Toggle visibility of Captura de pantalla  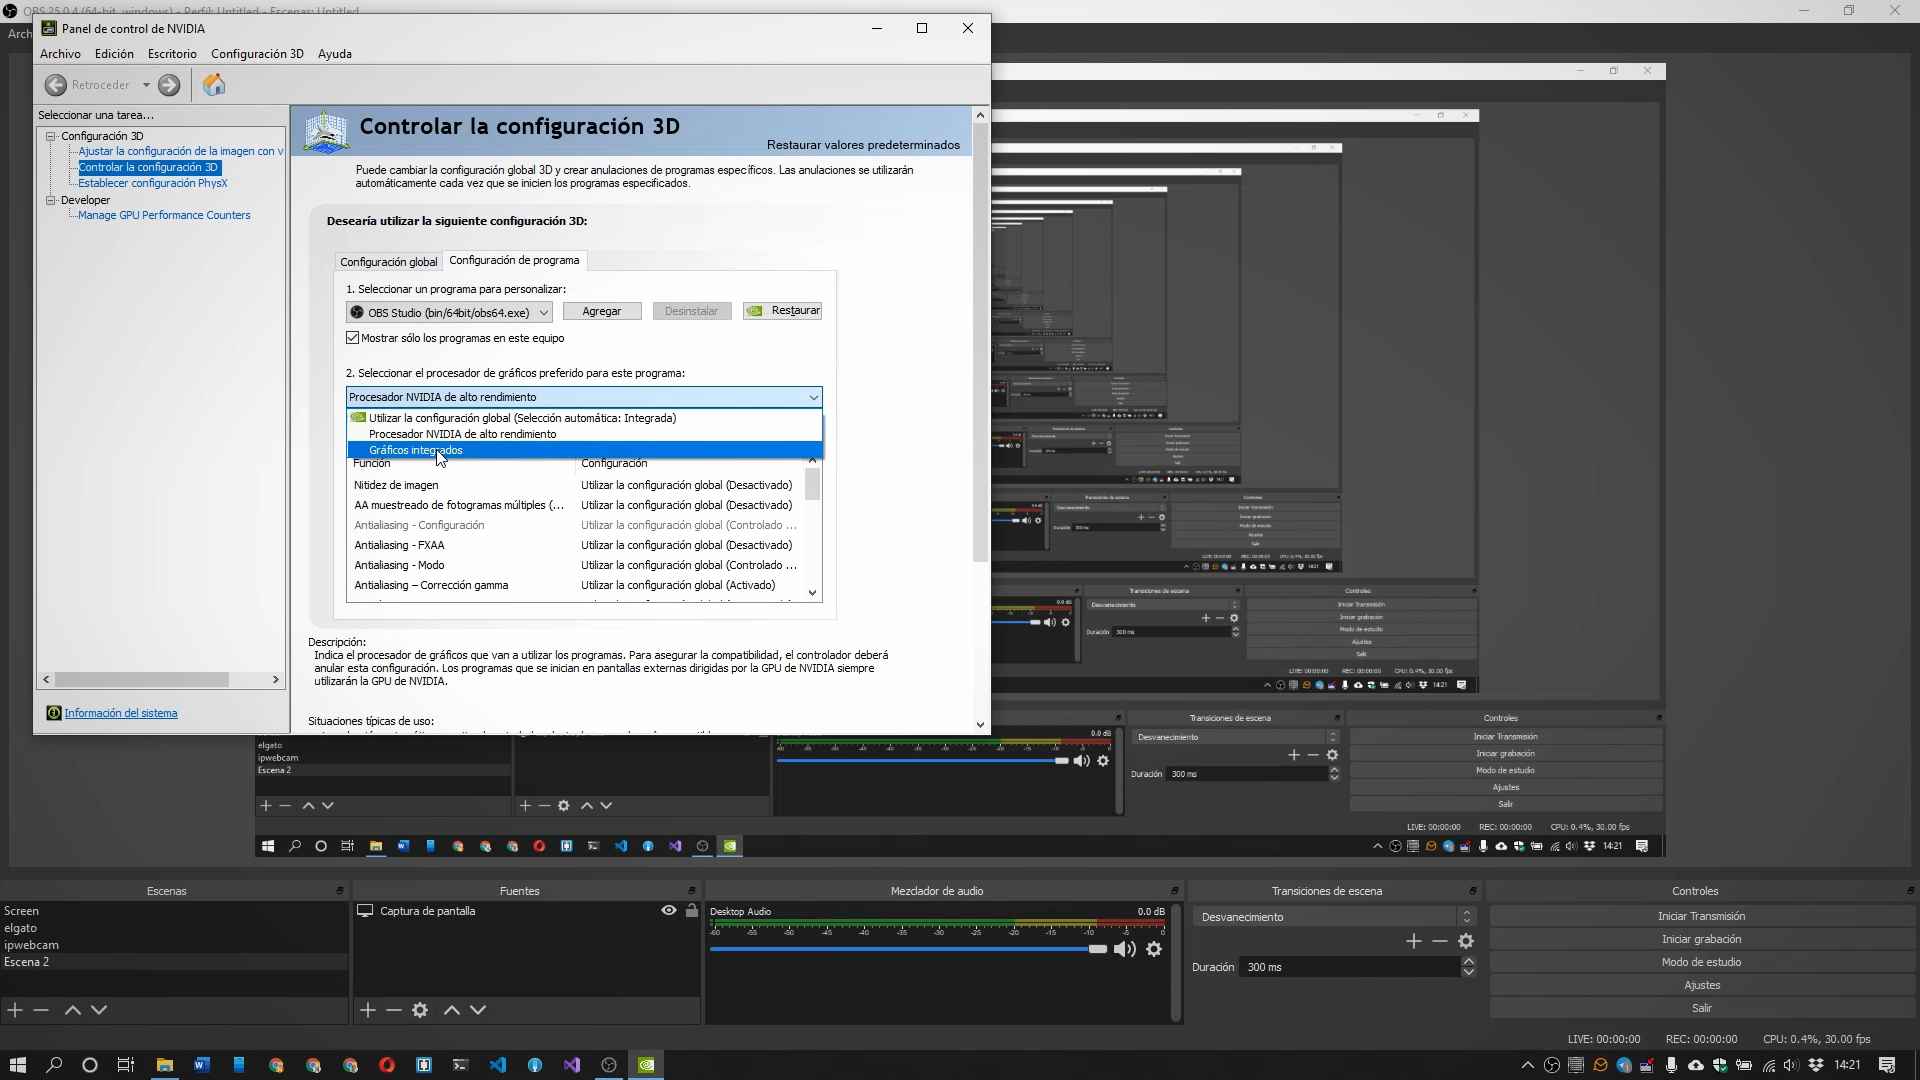tap(668, 911)
